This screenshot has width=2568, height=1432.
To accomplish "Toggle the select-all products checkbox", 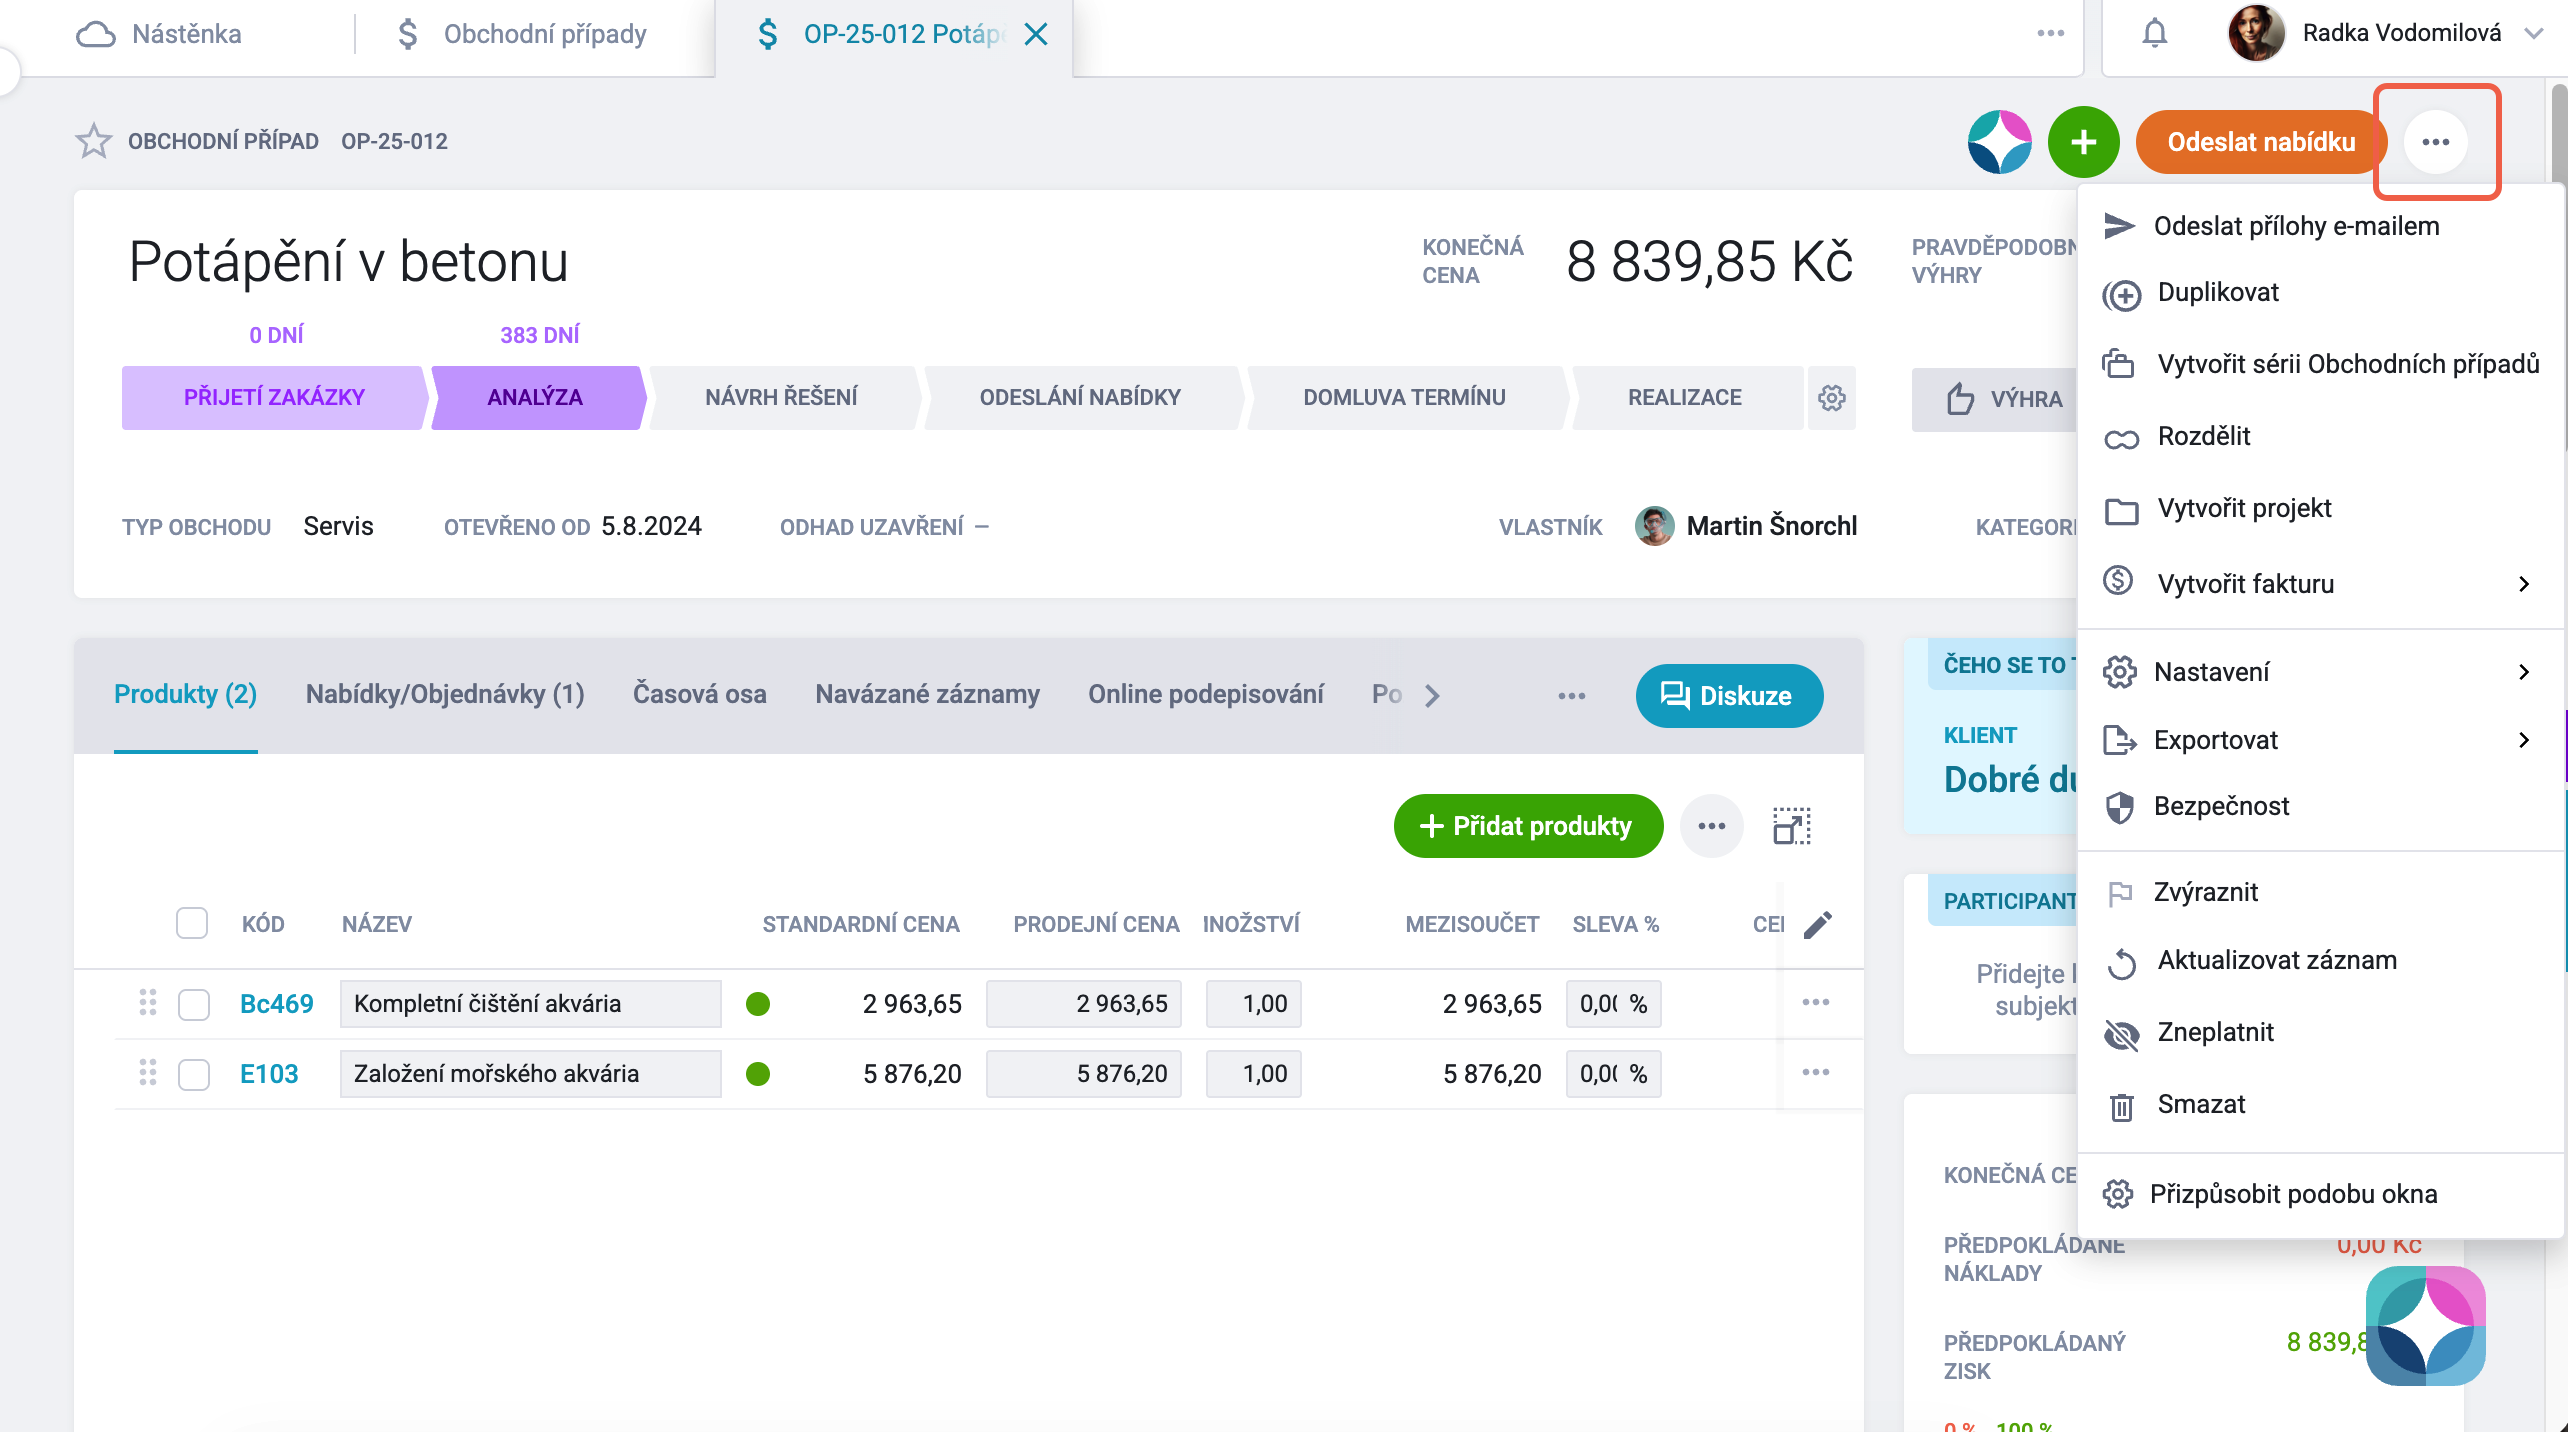I will click(x=192, y=923).
